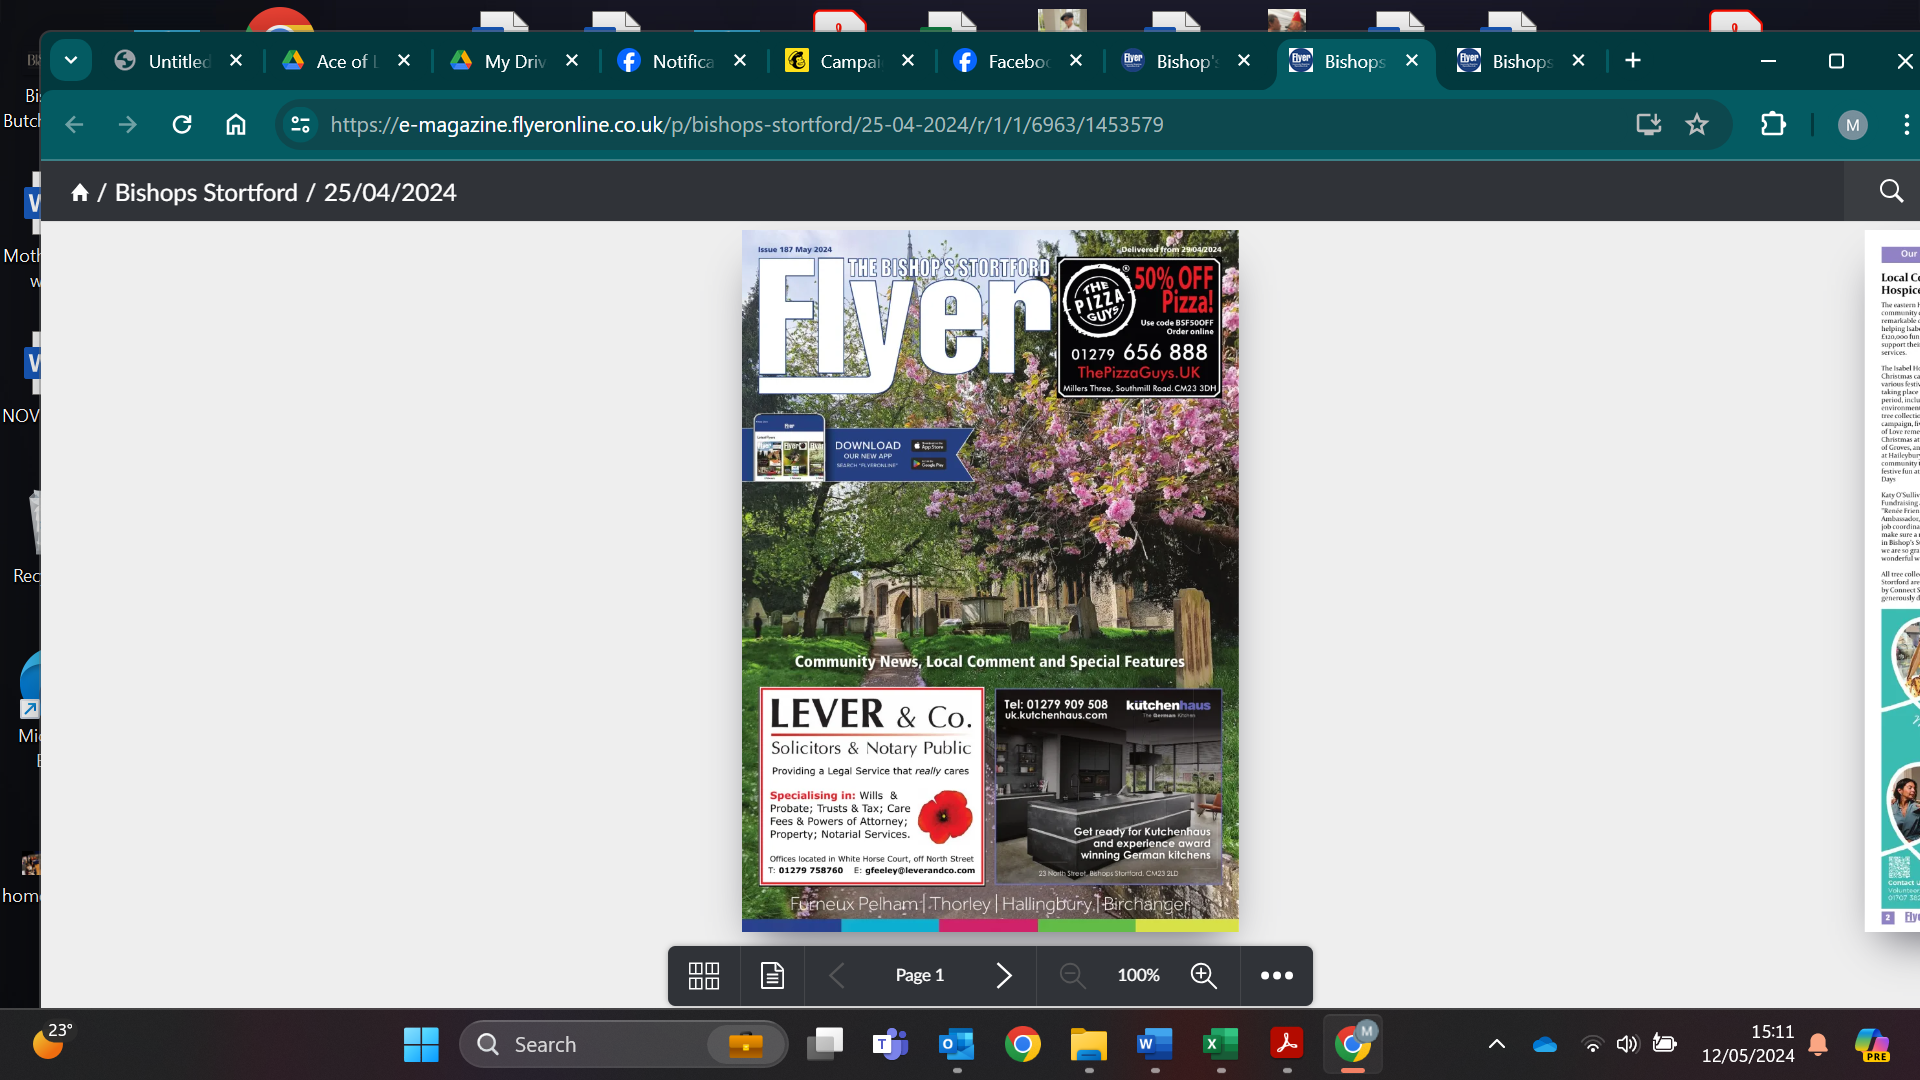Show hidden system tray icons chevron

click(x=1497, y=1044)
